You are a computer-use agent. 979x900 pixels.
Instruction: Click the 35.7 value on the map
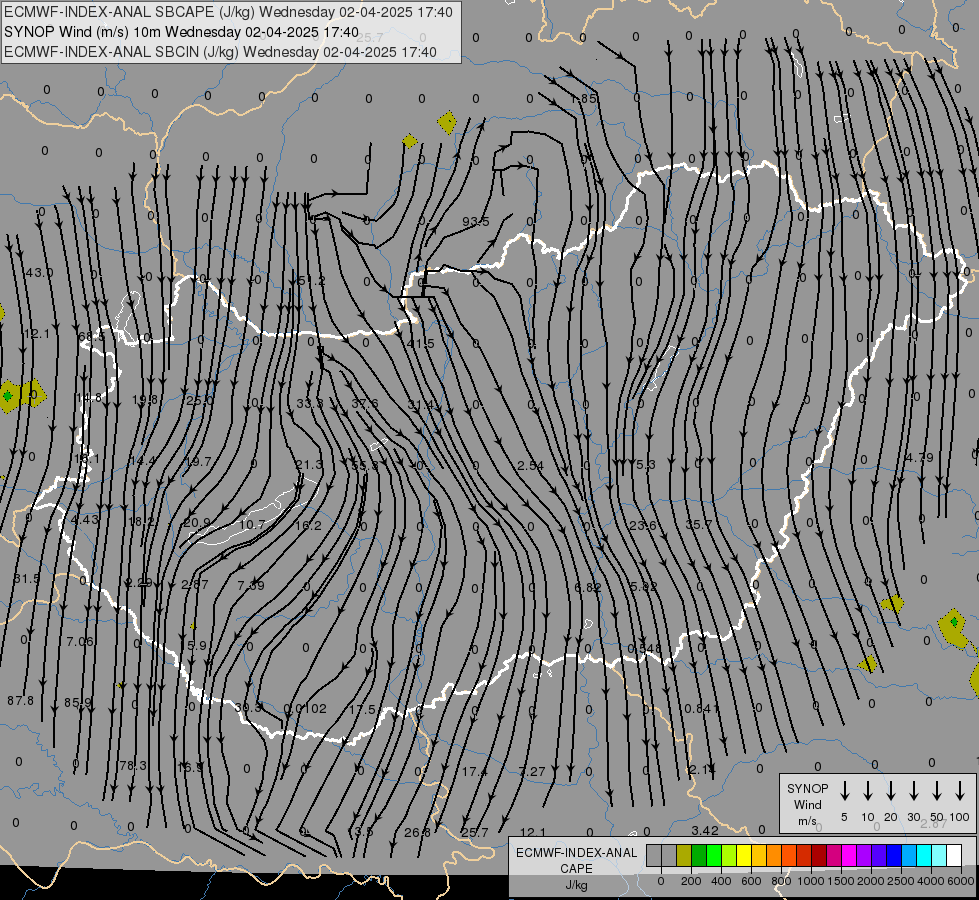pyautogui.click(x=699, y=525)
